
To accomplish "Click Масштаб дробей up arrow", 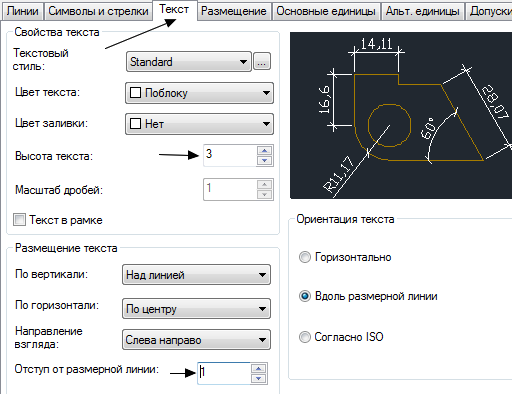I will [x=265, y=184].
